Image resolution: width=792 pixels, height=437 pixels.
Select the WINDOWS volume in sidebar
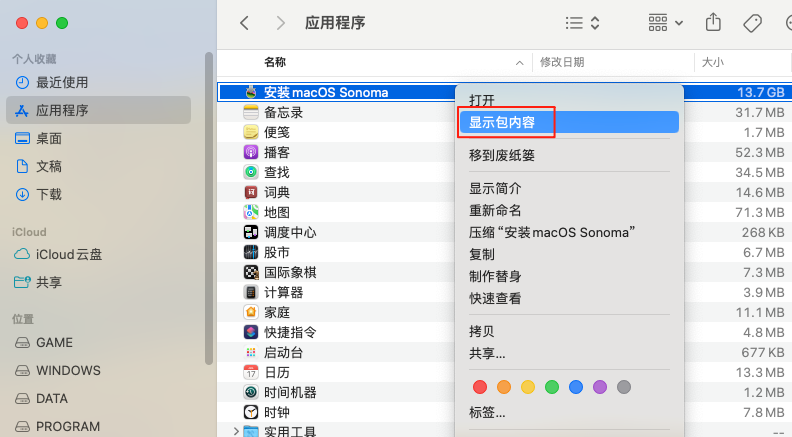coord(68,370)
